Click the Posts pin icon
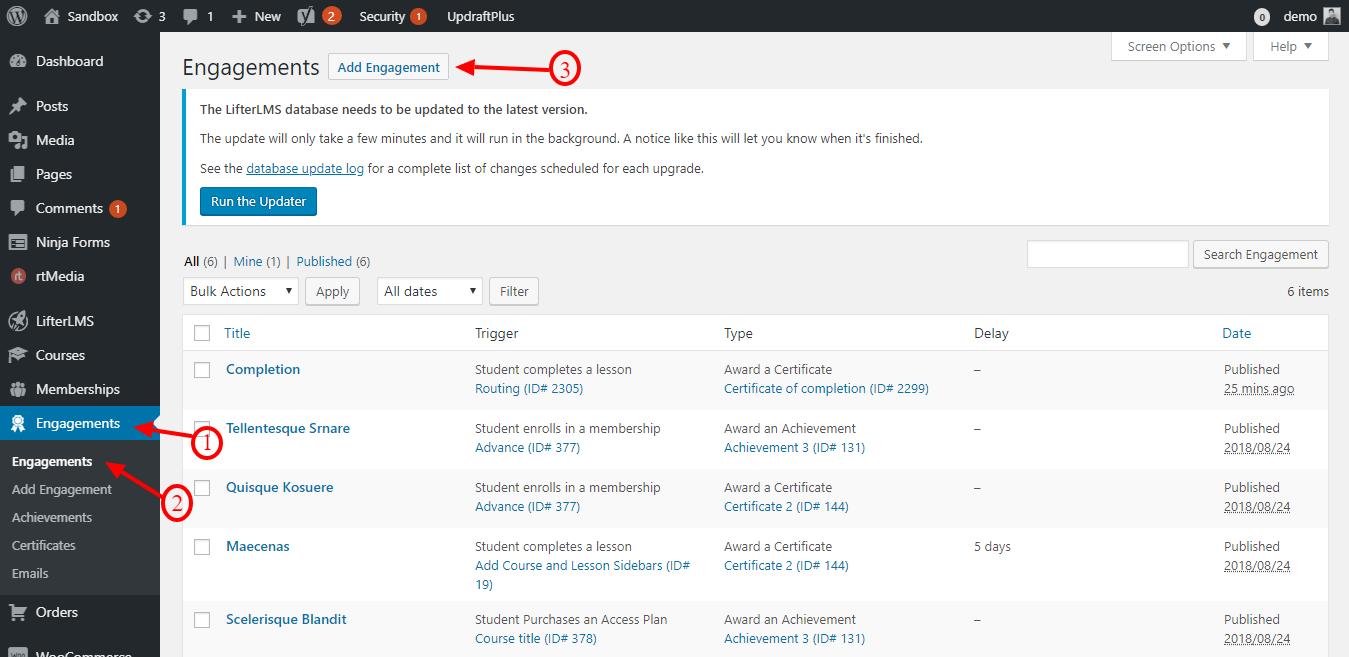The width and height of the screenshot is (1349, 657). click(x=18, y=106)
